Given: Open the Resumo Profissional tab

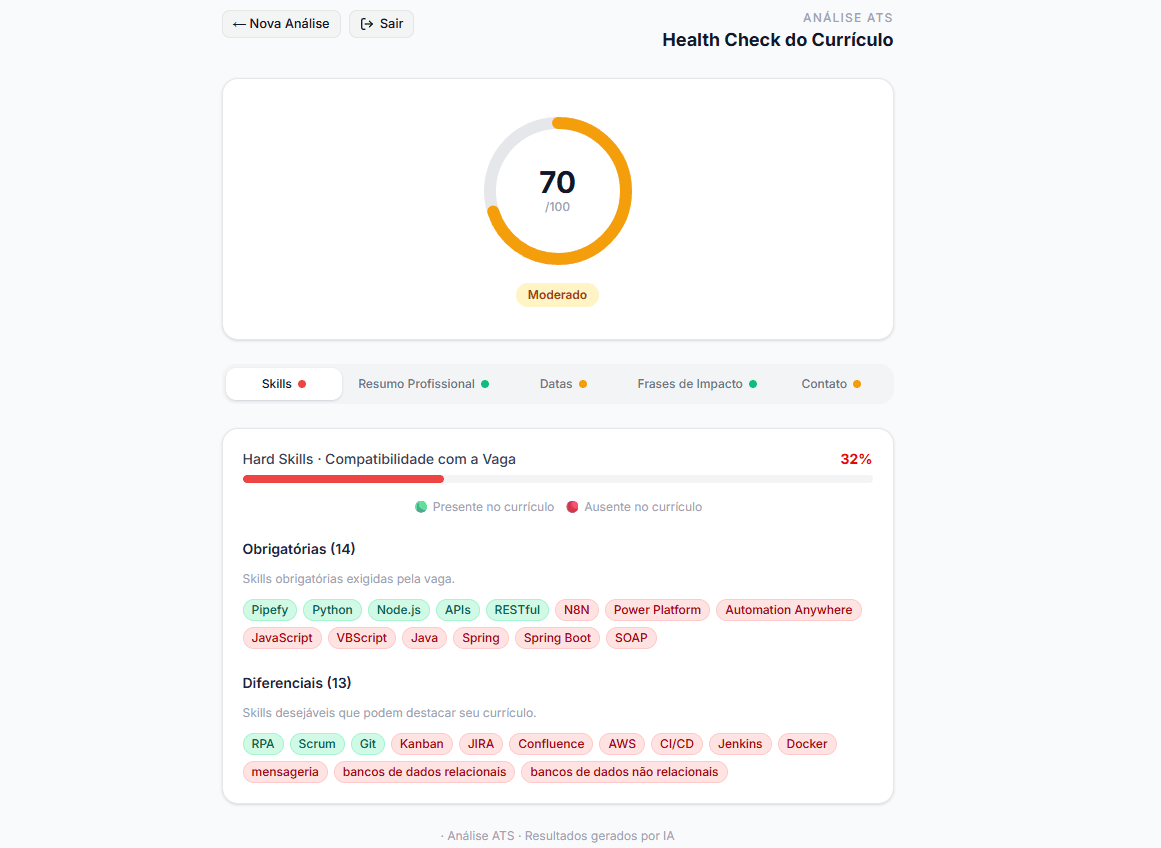Looking at the screenshot, I should (x=423, y=384).
